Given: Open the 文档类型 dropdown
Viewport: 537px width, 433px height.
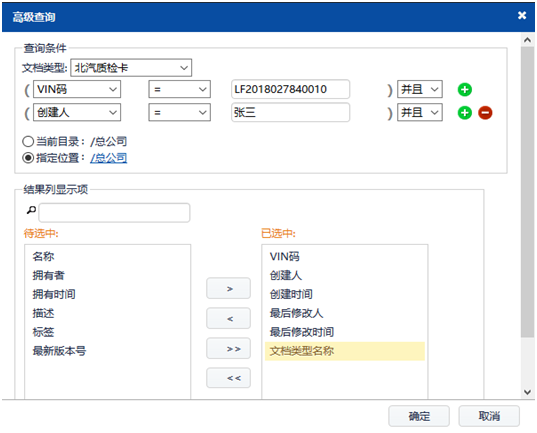Looking at the screenshot, I should click(x=131, y=68).
